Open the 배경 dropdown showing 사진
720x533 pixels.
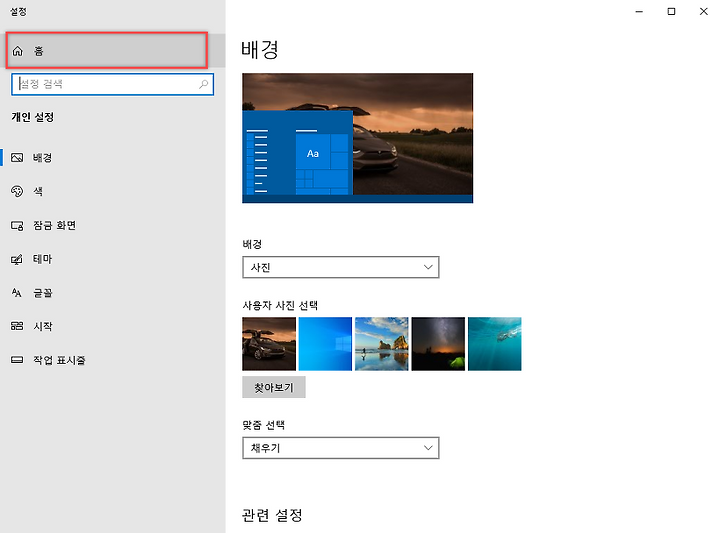pos(341,267)
